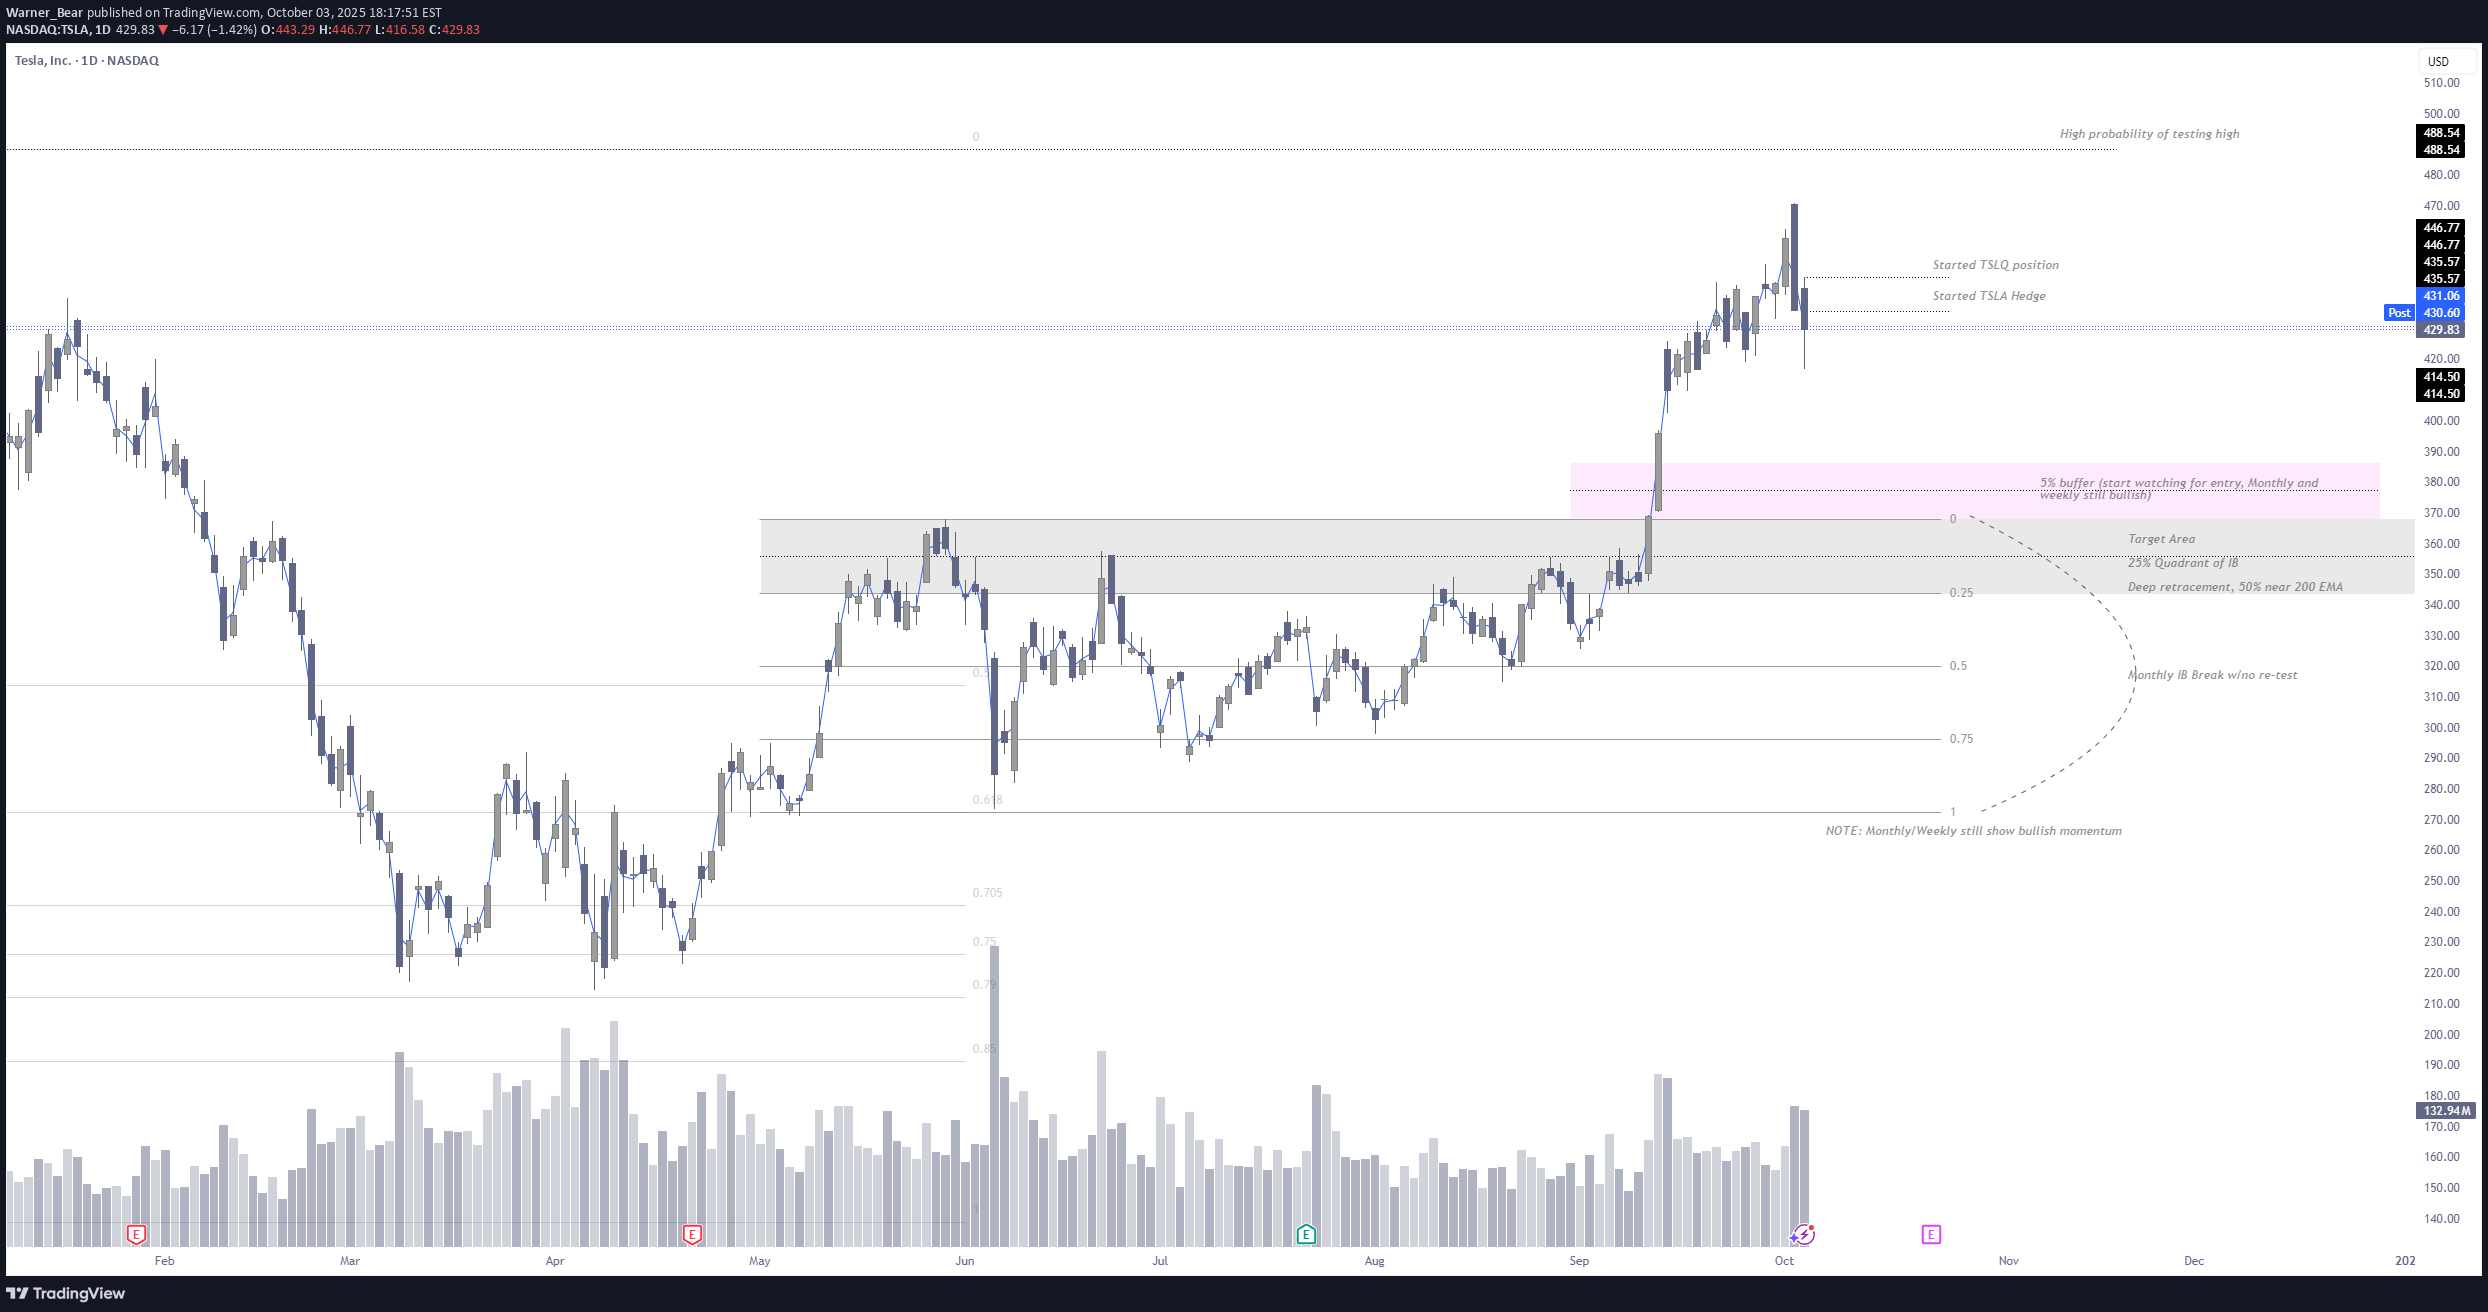Viewport: 2488px width, 1312px height.
Task: Click the Oct label on time axis
Action: click(x=1784, y=1260)
